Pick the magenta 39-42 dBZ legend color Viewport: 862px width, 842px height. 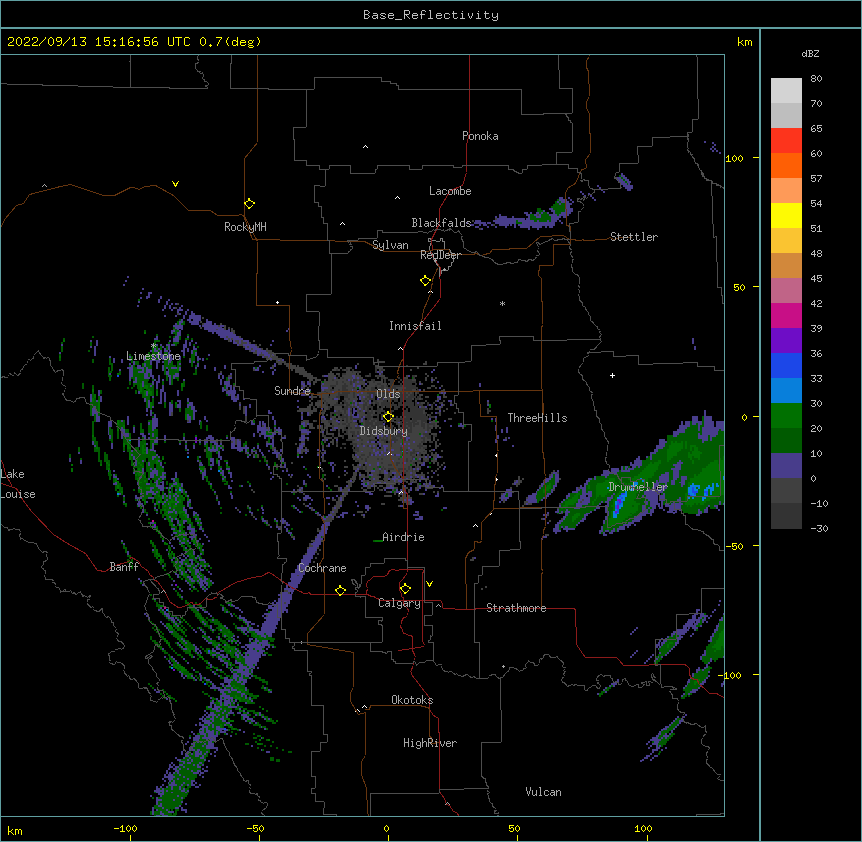[786, 315]
